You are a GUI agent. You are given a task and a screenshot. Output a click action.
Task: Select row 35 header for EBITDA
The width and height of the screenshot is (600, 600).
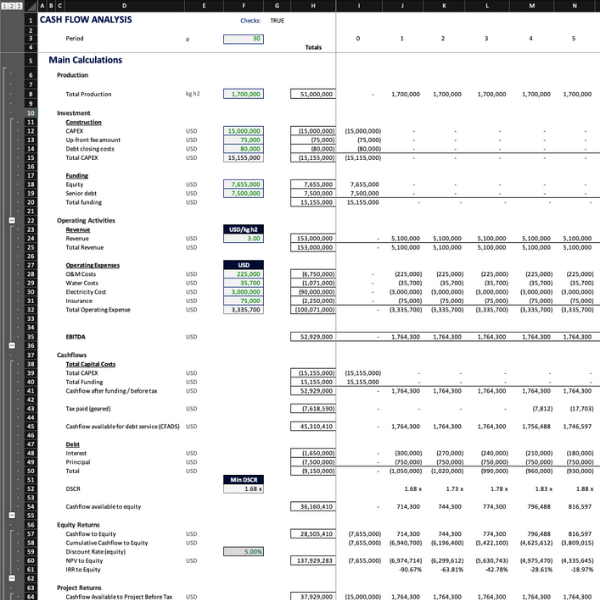tap(30, 337)
